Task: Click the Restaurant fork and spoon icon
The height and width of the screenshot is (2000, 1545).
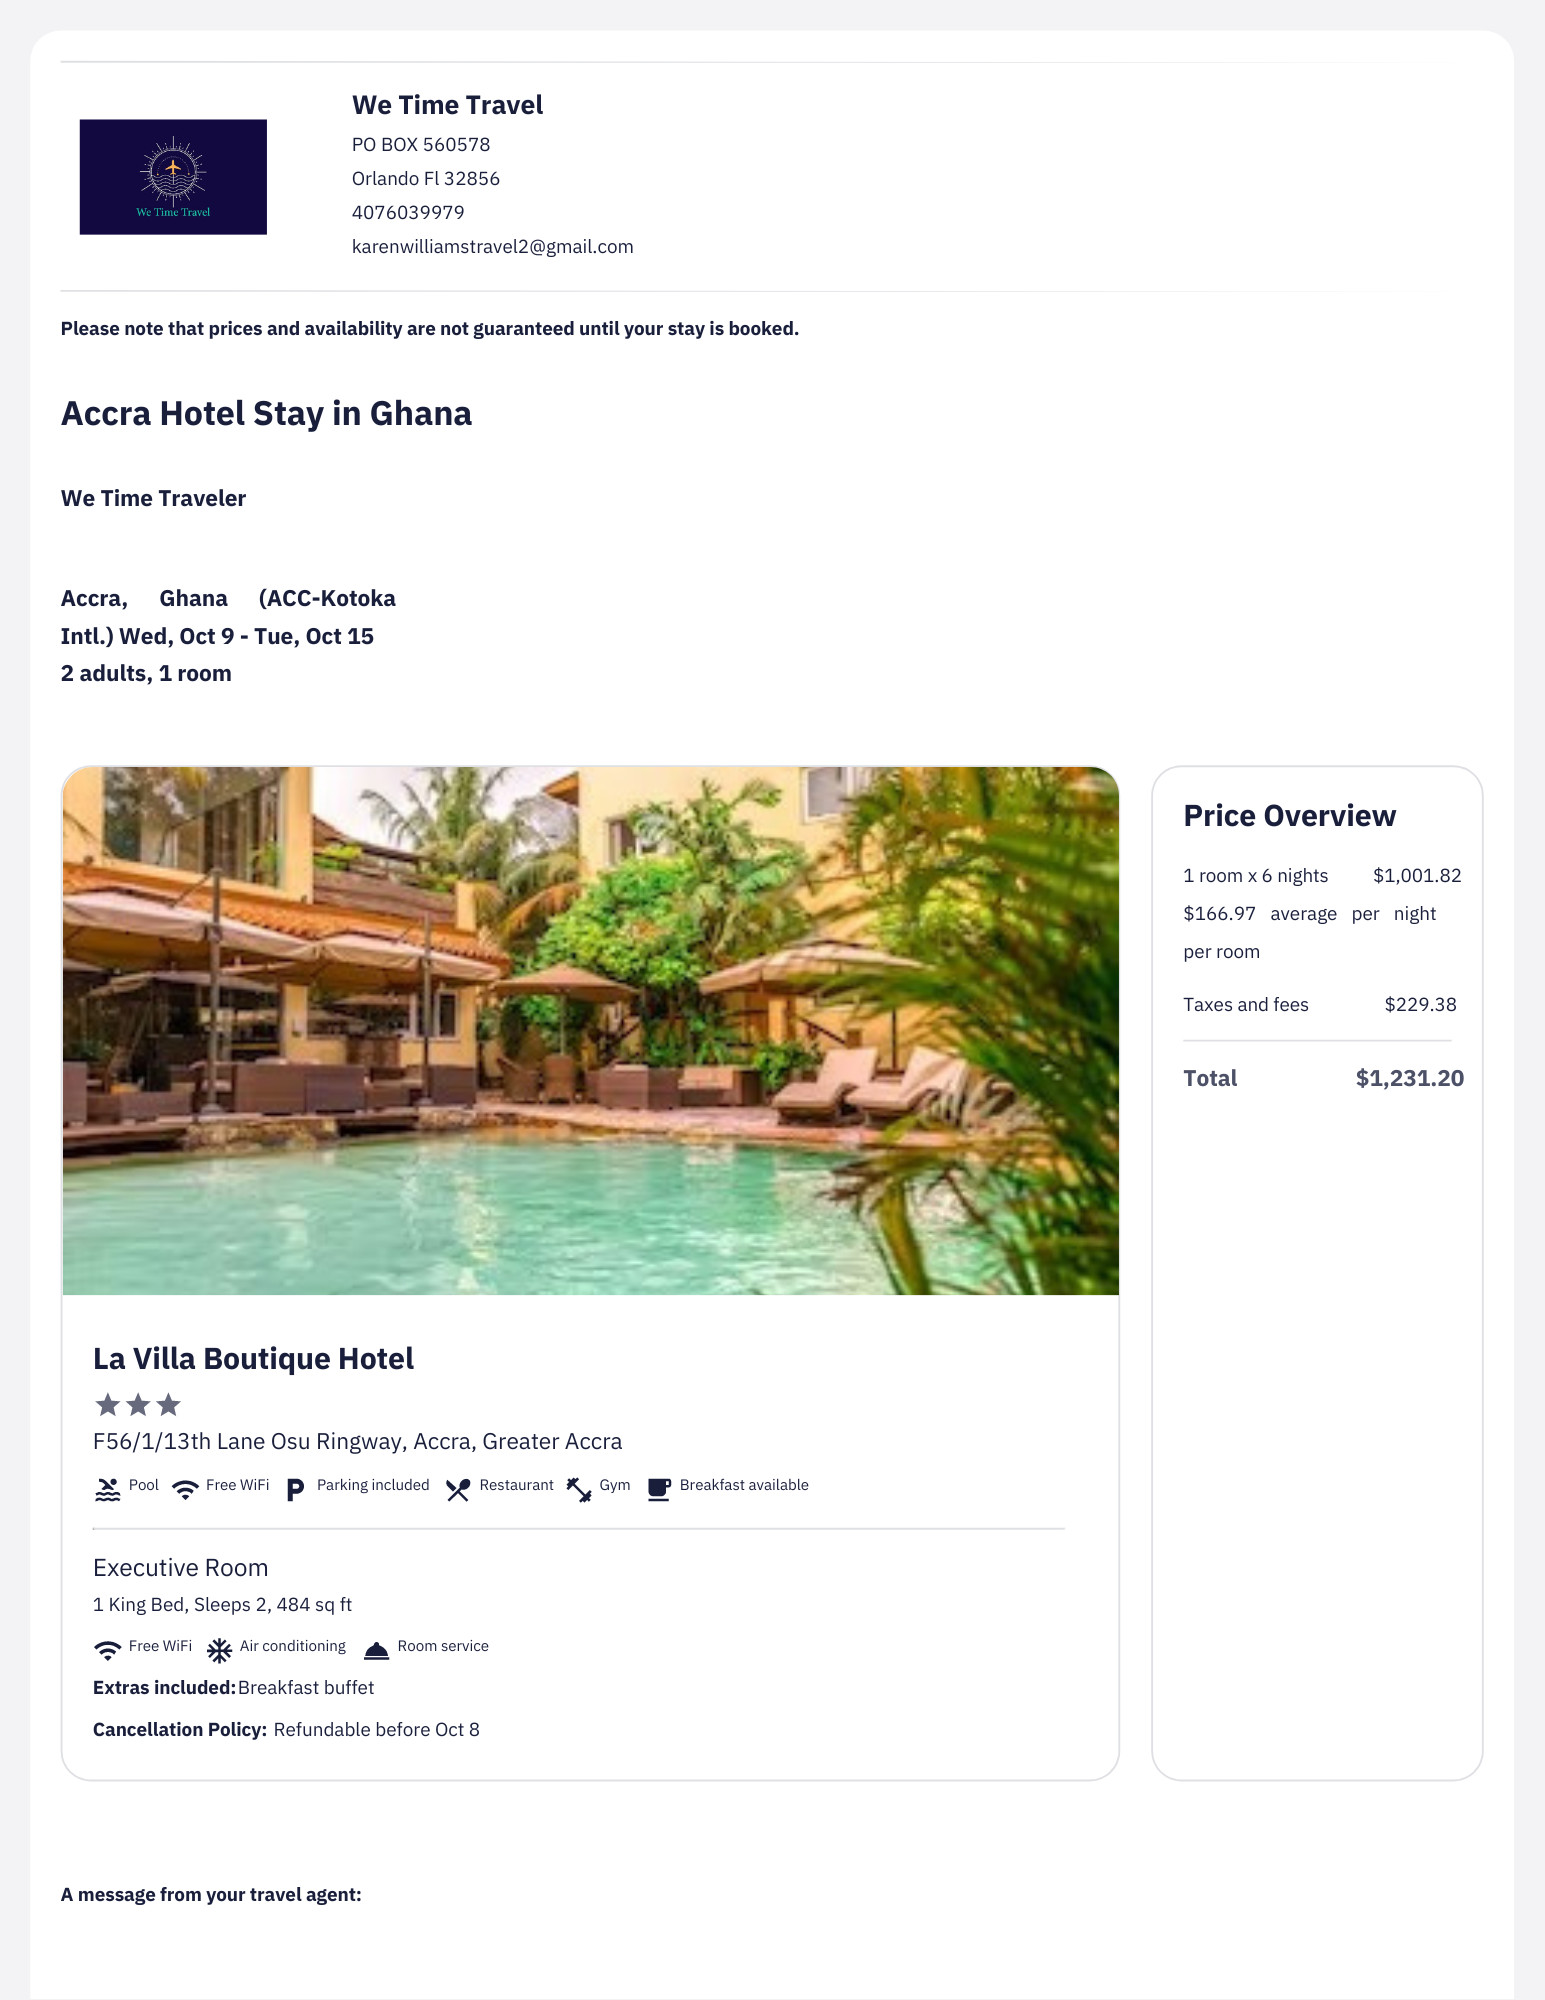Action: click(458, 1490)
